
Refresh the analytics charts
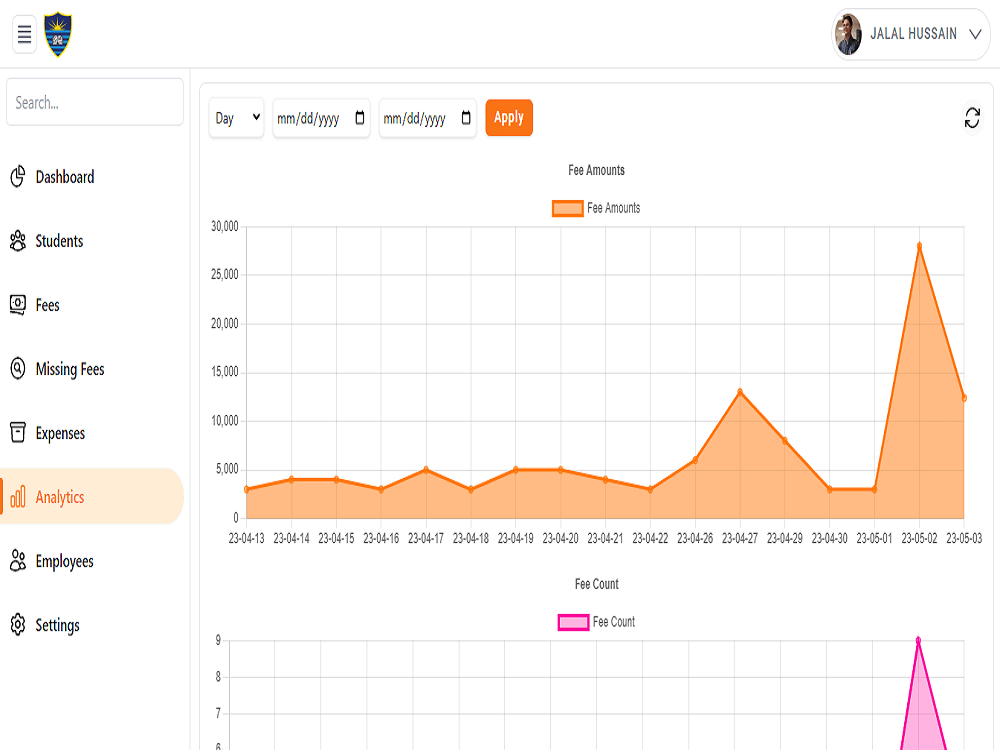click(x=971, y=117)
